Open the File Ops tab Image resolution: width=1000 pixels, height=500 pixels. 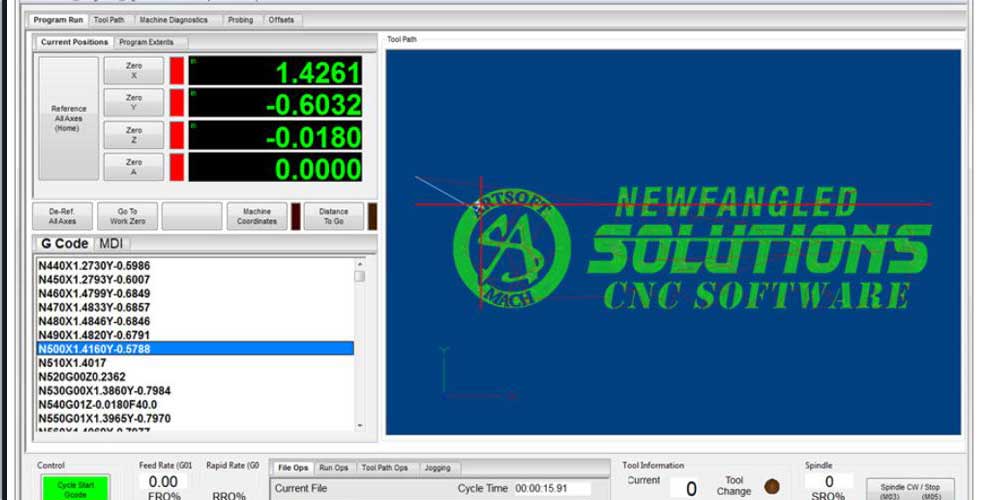pos(292,467)
